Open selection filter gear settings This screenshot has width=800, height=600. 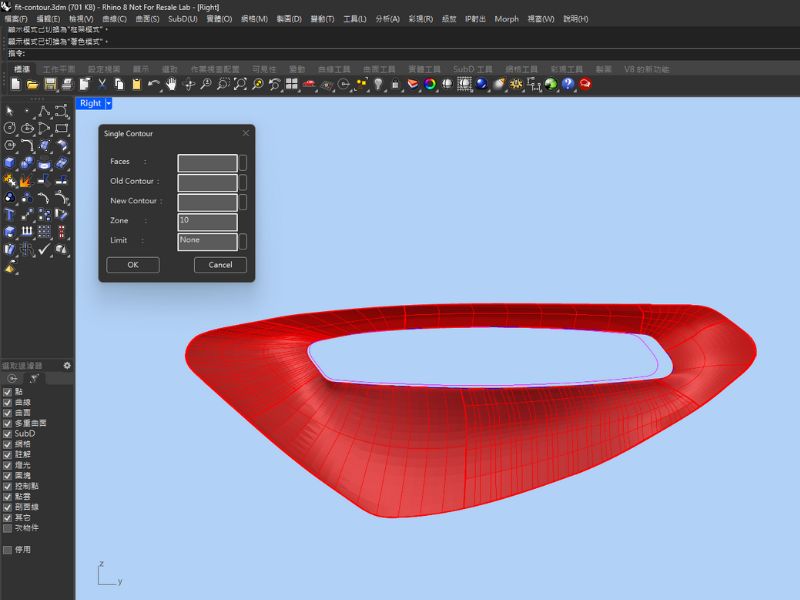tap(67, 366)
